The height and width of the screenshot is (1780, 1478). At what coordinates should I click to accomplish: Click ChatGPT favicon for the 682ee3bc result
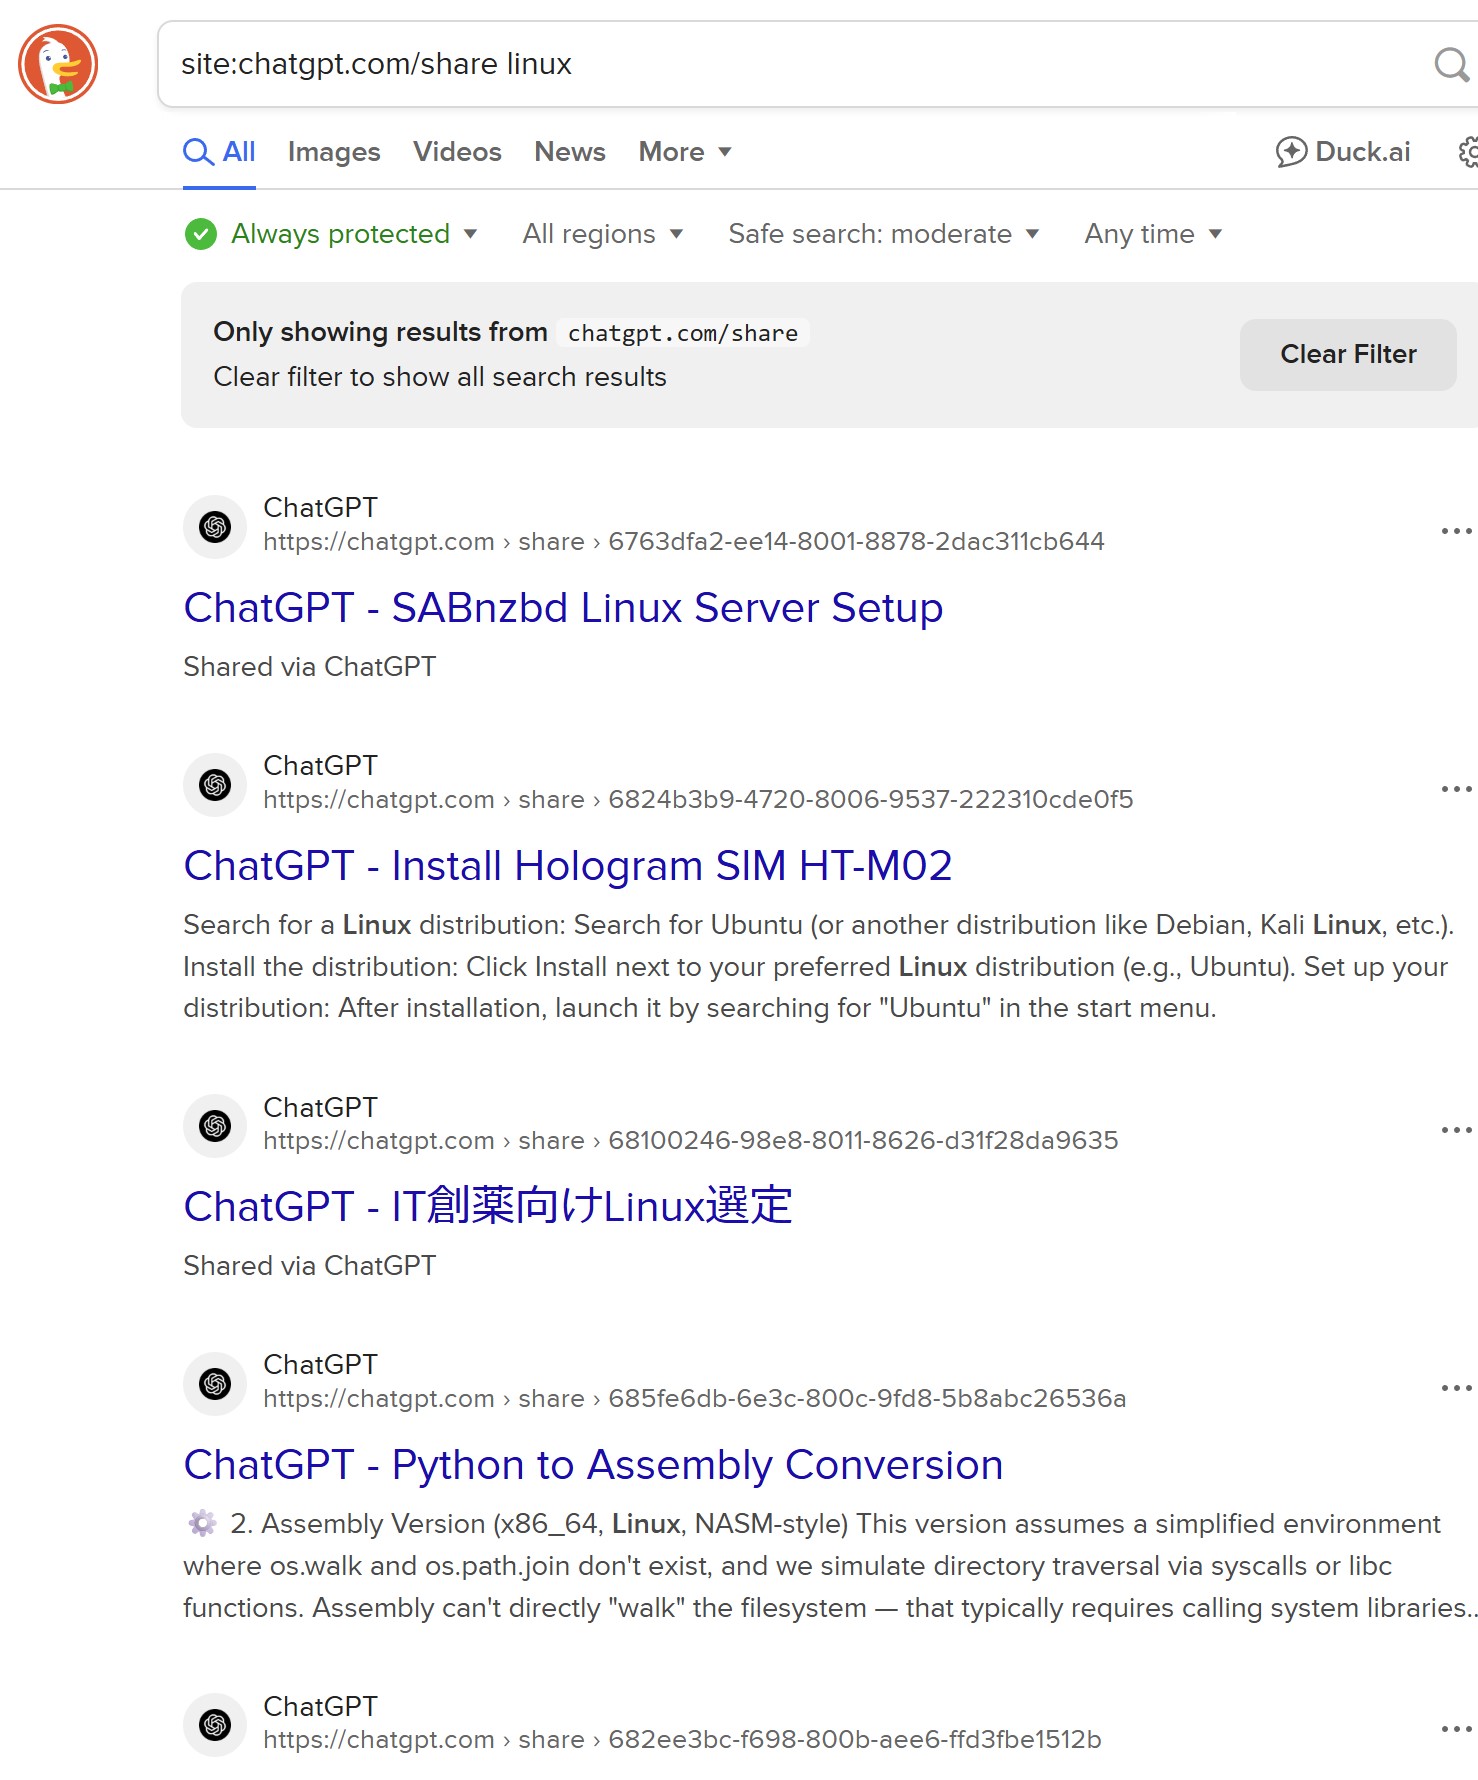(215, 1724)
